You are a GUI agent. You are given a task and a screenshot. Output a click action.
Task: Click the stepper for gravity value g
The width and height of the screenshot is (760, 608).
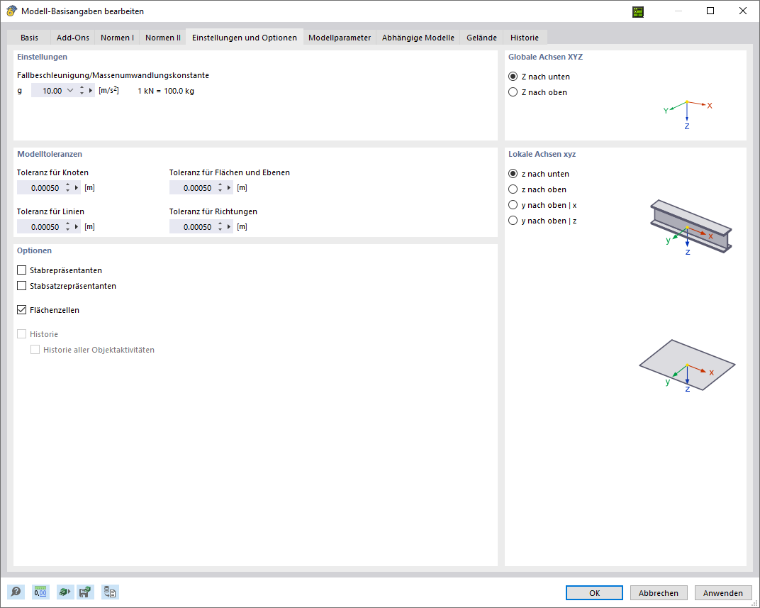click(81, 91)
